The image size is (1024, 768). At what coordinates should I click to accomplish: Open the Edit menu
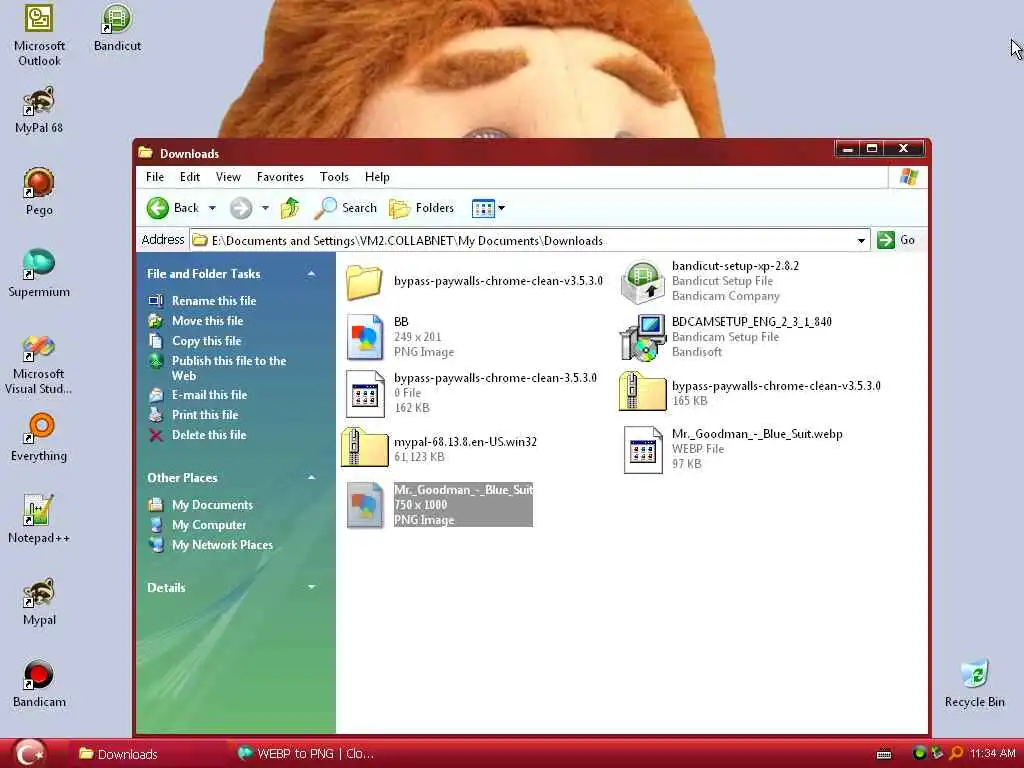click(190, 177)
